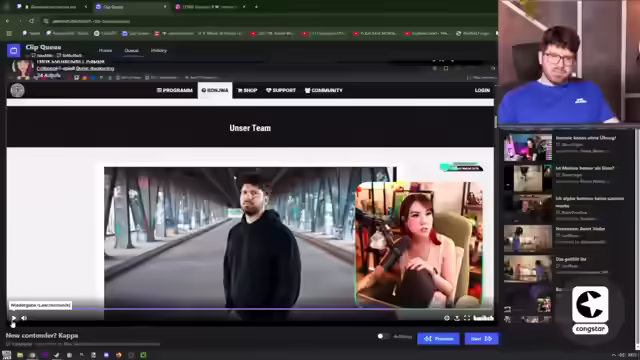Open the History tab
The height and width of the screenshot is (360, 640).
tap(159, 51)
